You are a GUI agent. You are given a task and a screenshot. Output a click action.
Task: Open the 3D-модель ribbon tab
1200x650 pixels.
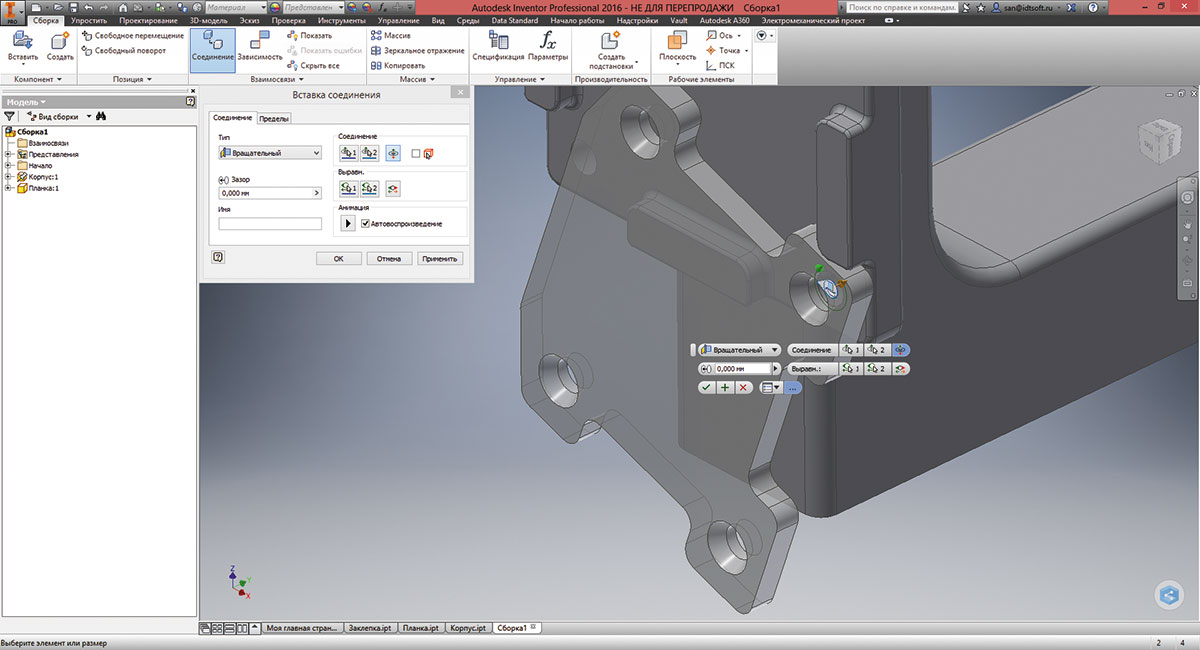click(x=208, y=20)
